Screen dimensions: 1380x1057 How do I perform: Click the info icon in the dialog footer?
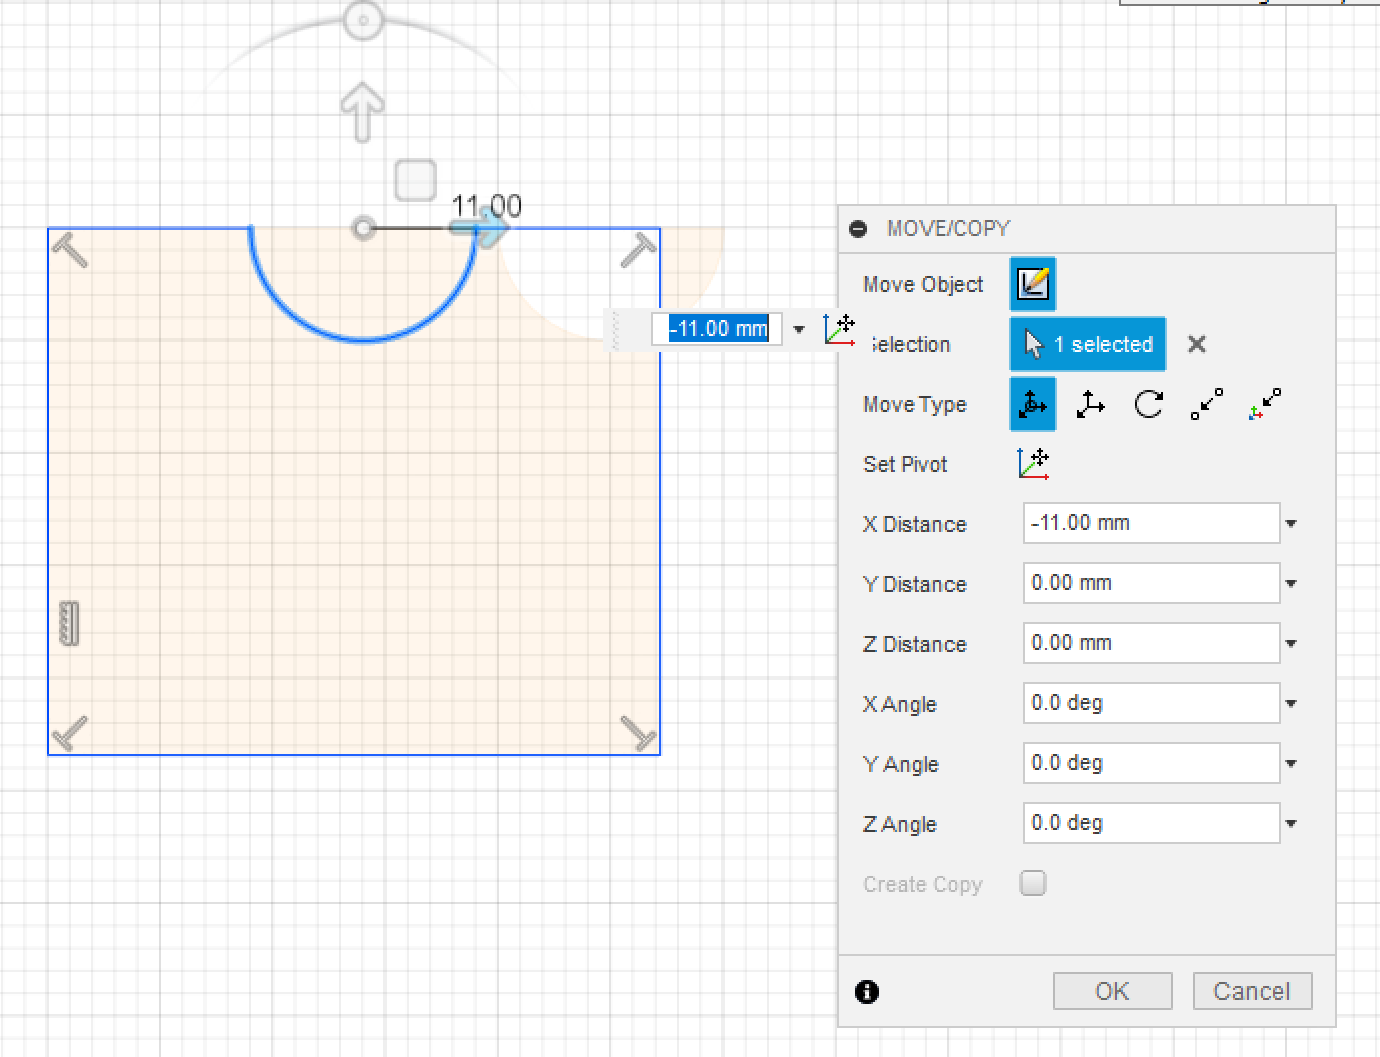click(x=866, y=992)
